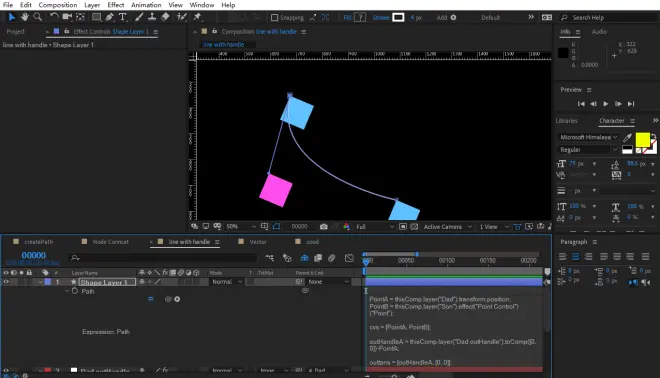Image resolution: width=660 pixels, height=378 pixels.
Task: Jump to last frame in Preview
Action: click(631, 104)
